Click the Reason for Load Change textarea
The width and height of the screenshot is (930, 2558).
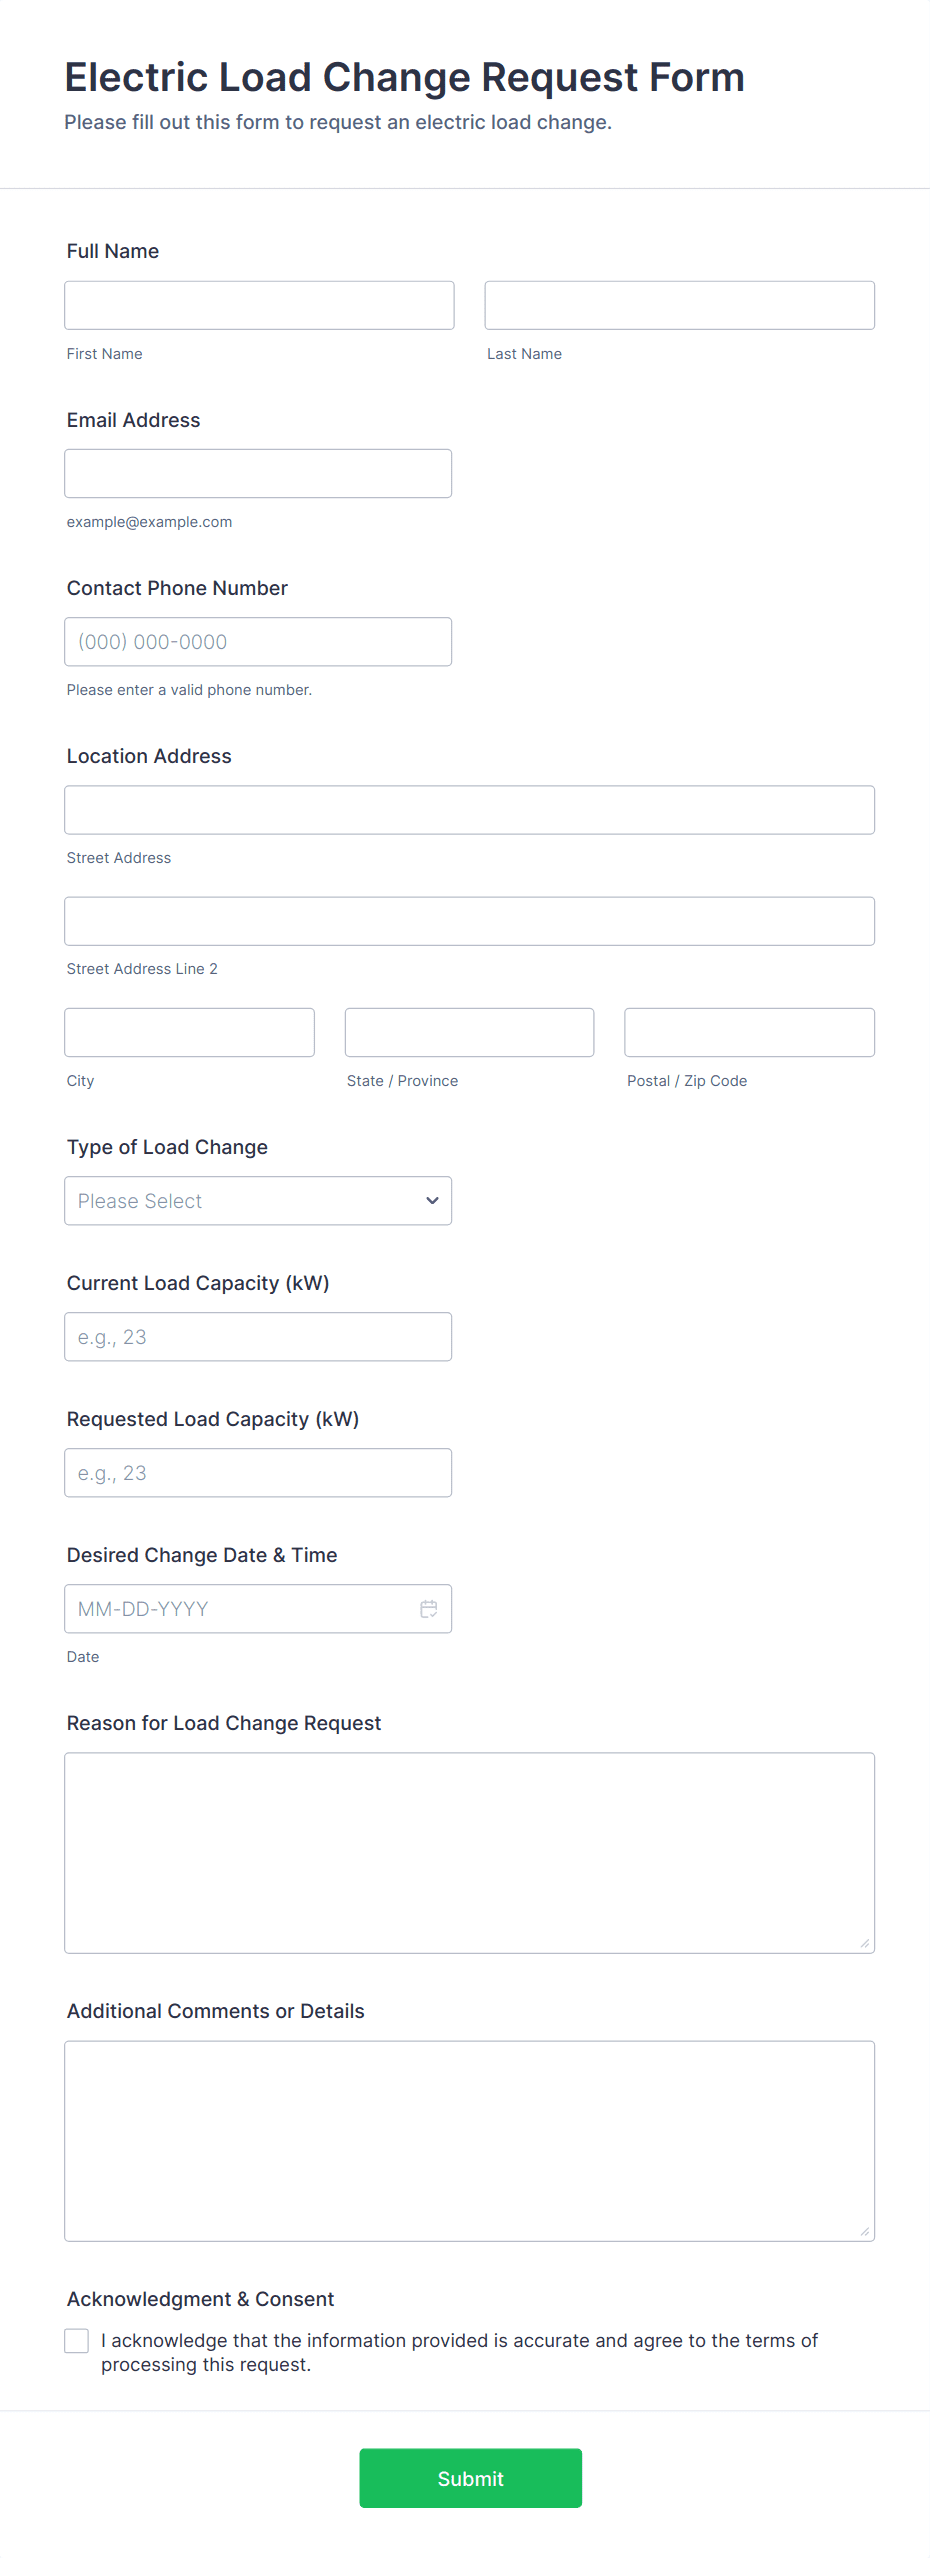469,1852
